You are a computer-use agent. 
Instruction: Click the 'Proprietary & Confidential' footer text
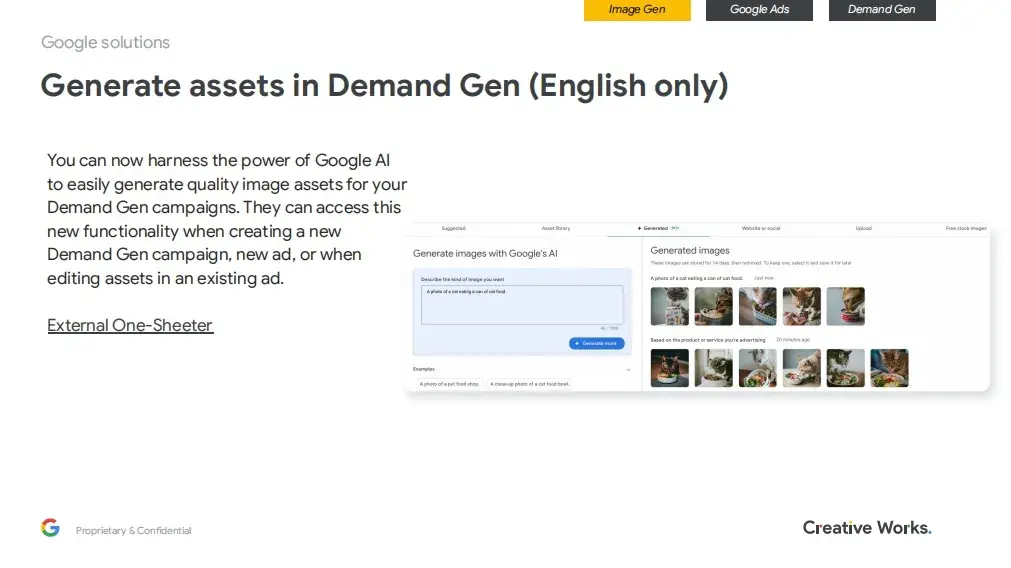133,531
